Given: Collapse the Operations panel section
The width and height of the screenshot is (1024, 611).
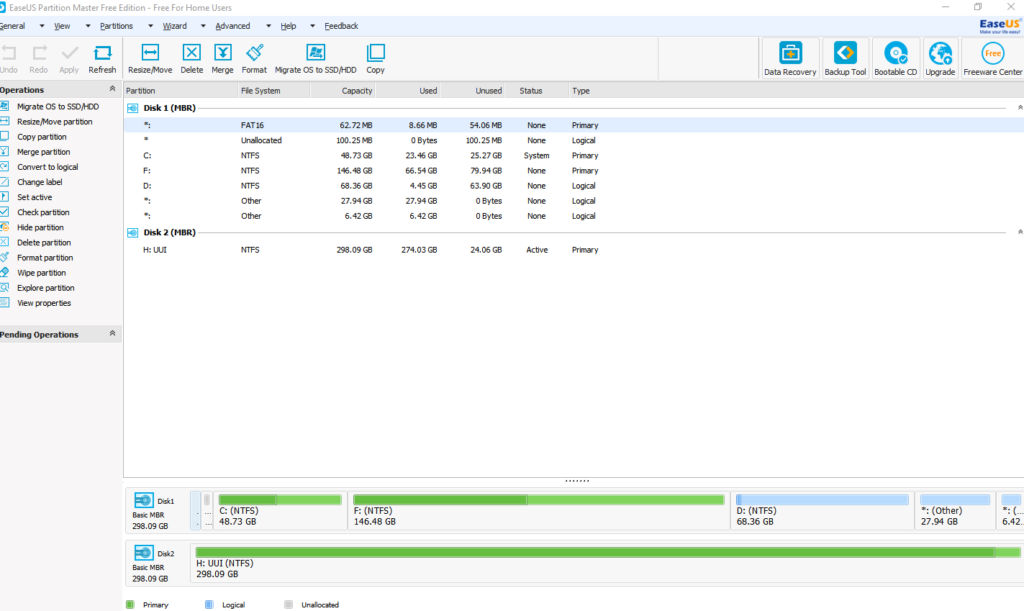Looking at the screenshot, I should [112, 89].
